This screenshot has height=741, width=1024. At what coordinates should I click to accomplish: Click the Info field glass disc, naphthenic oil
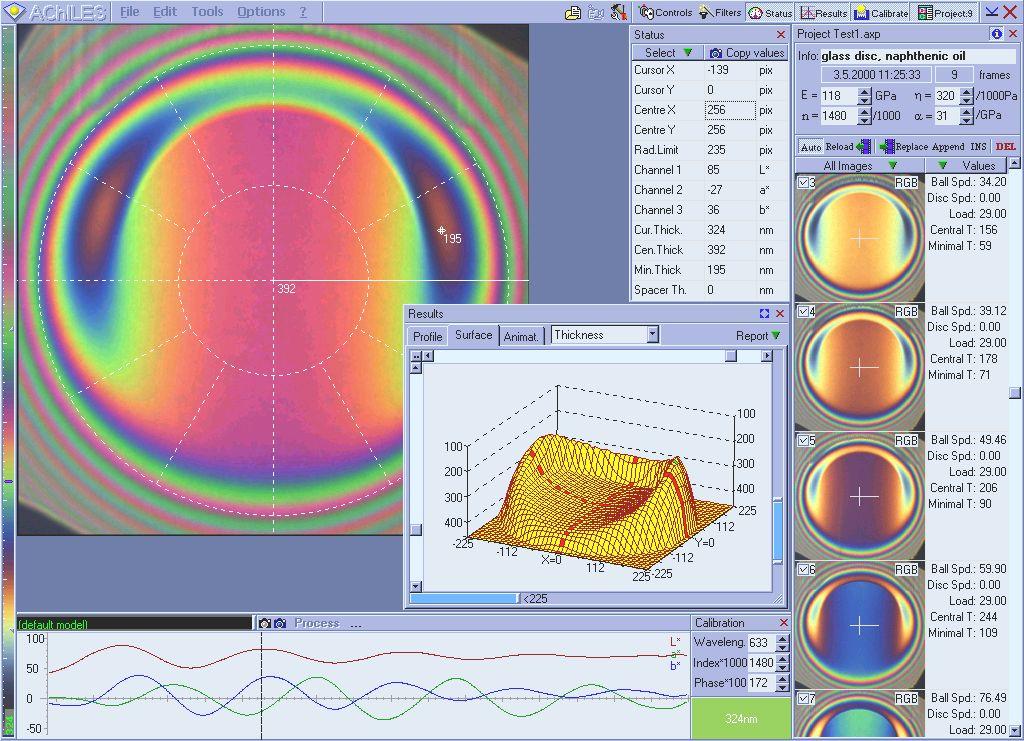917,56
